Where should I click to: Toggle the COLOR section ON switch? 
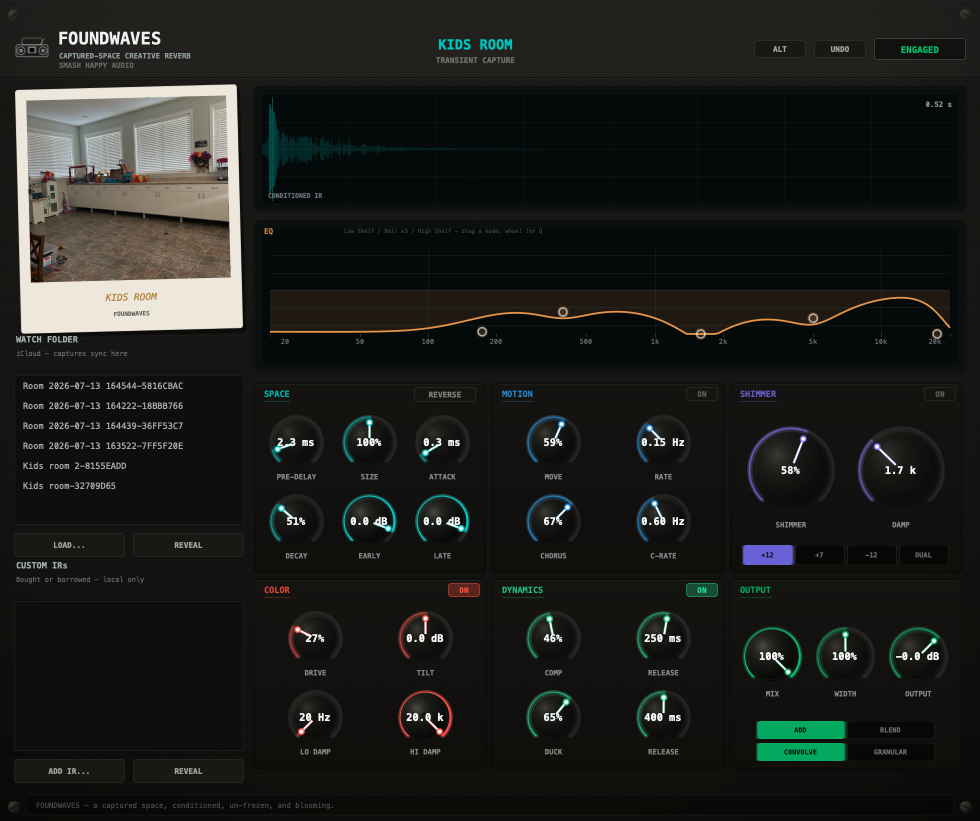[464, 590]
